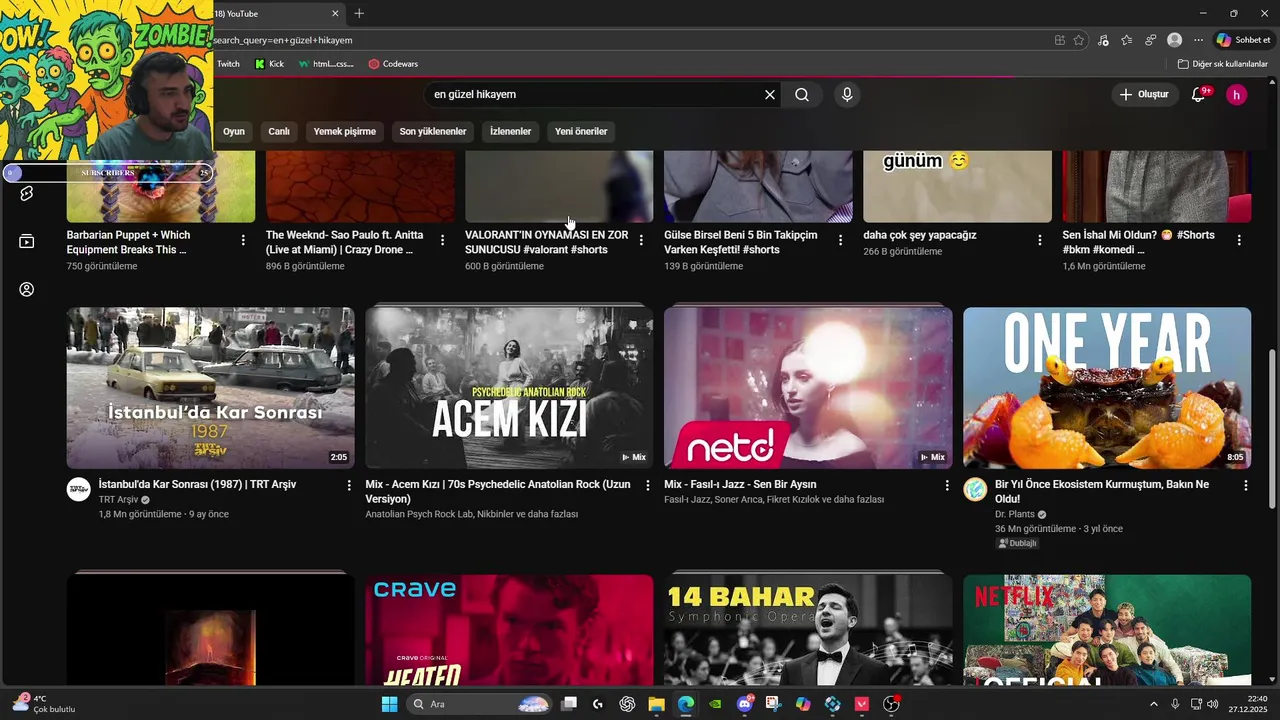Open the 'You' profile sidebar icon
The image size is (1280, 720).
(27, 289)
